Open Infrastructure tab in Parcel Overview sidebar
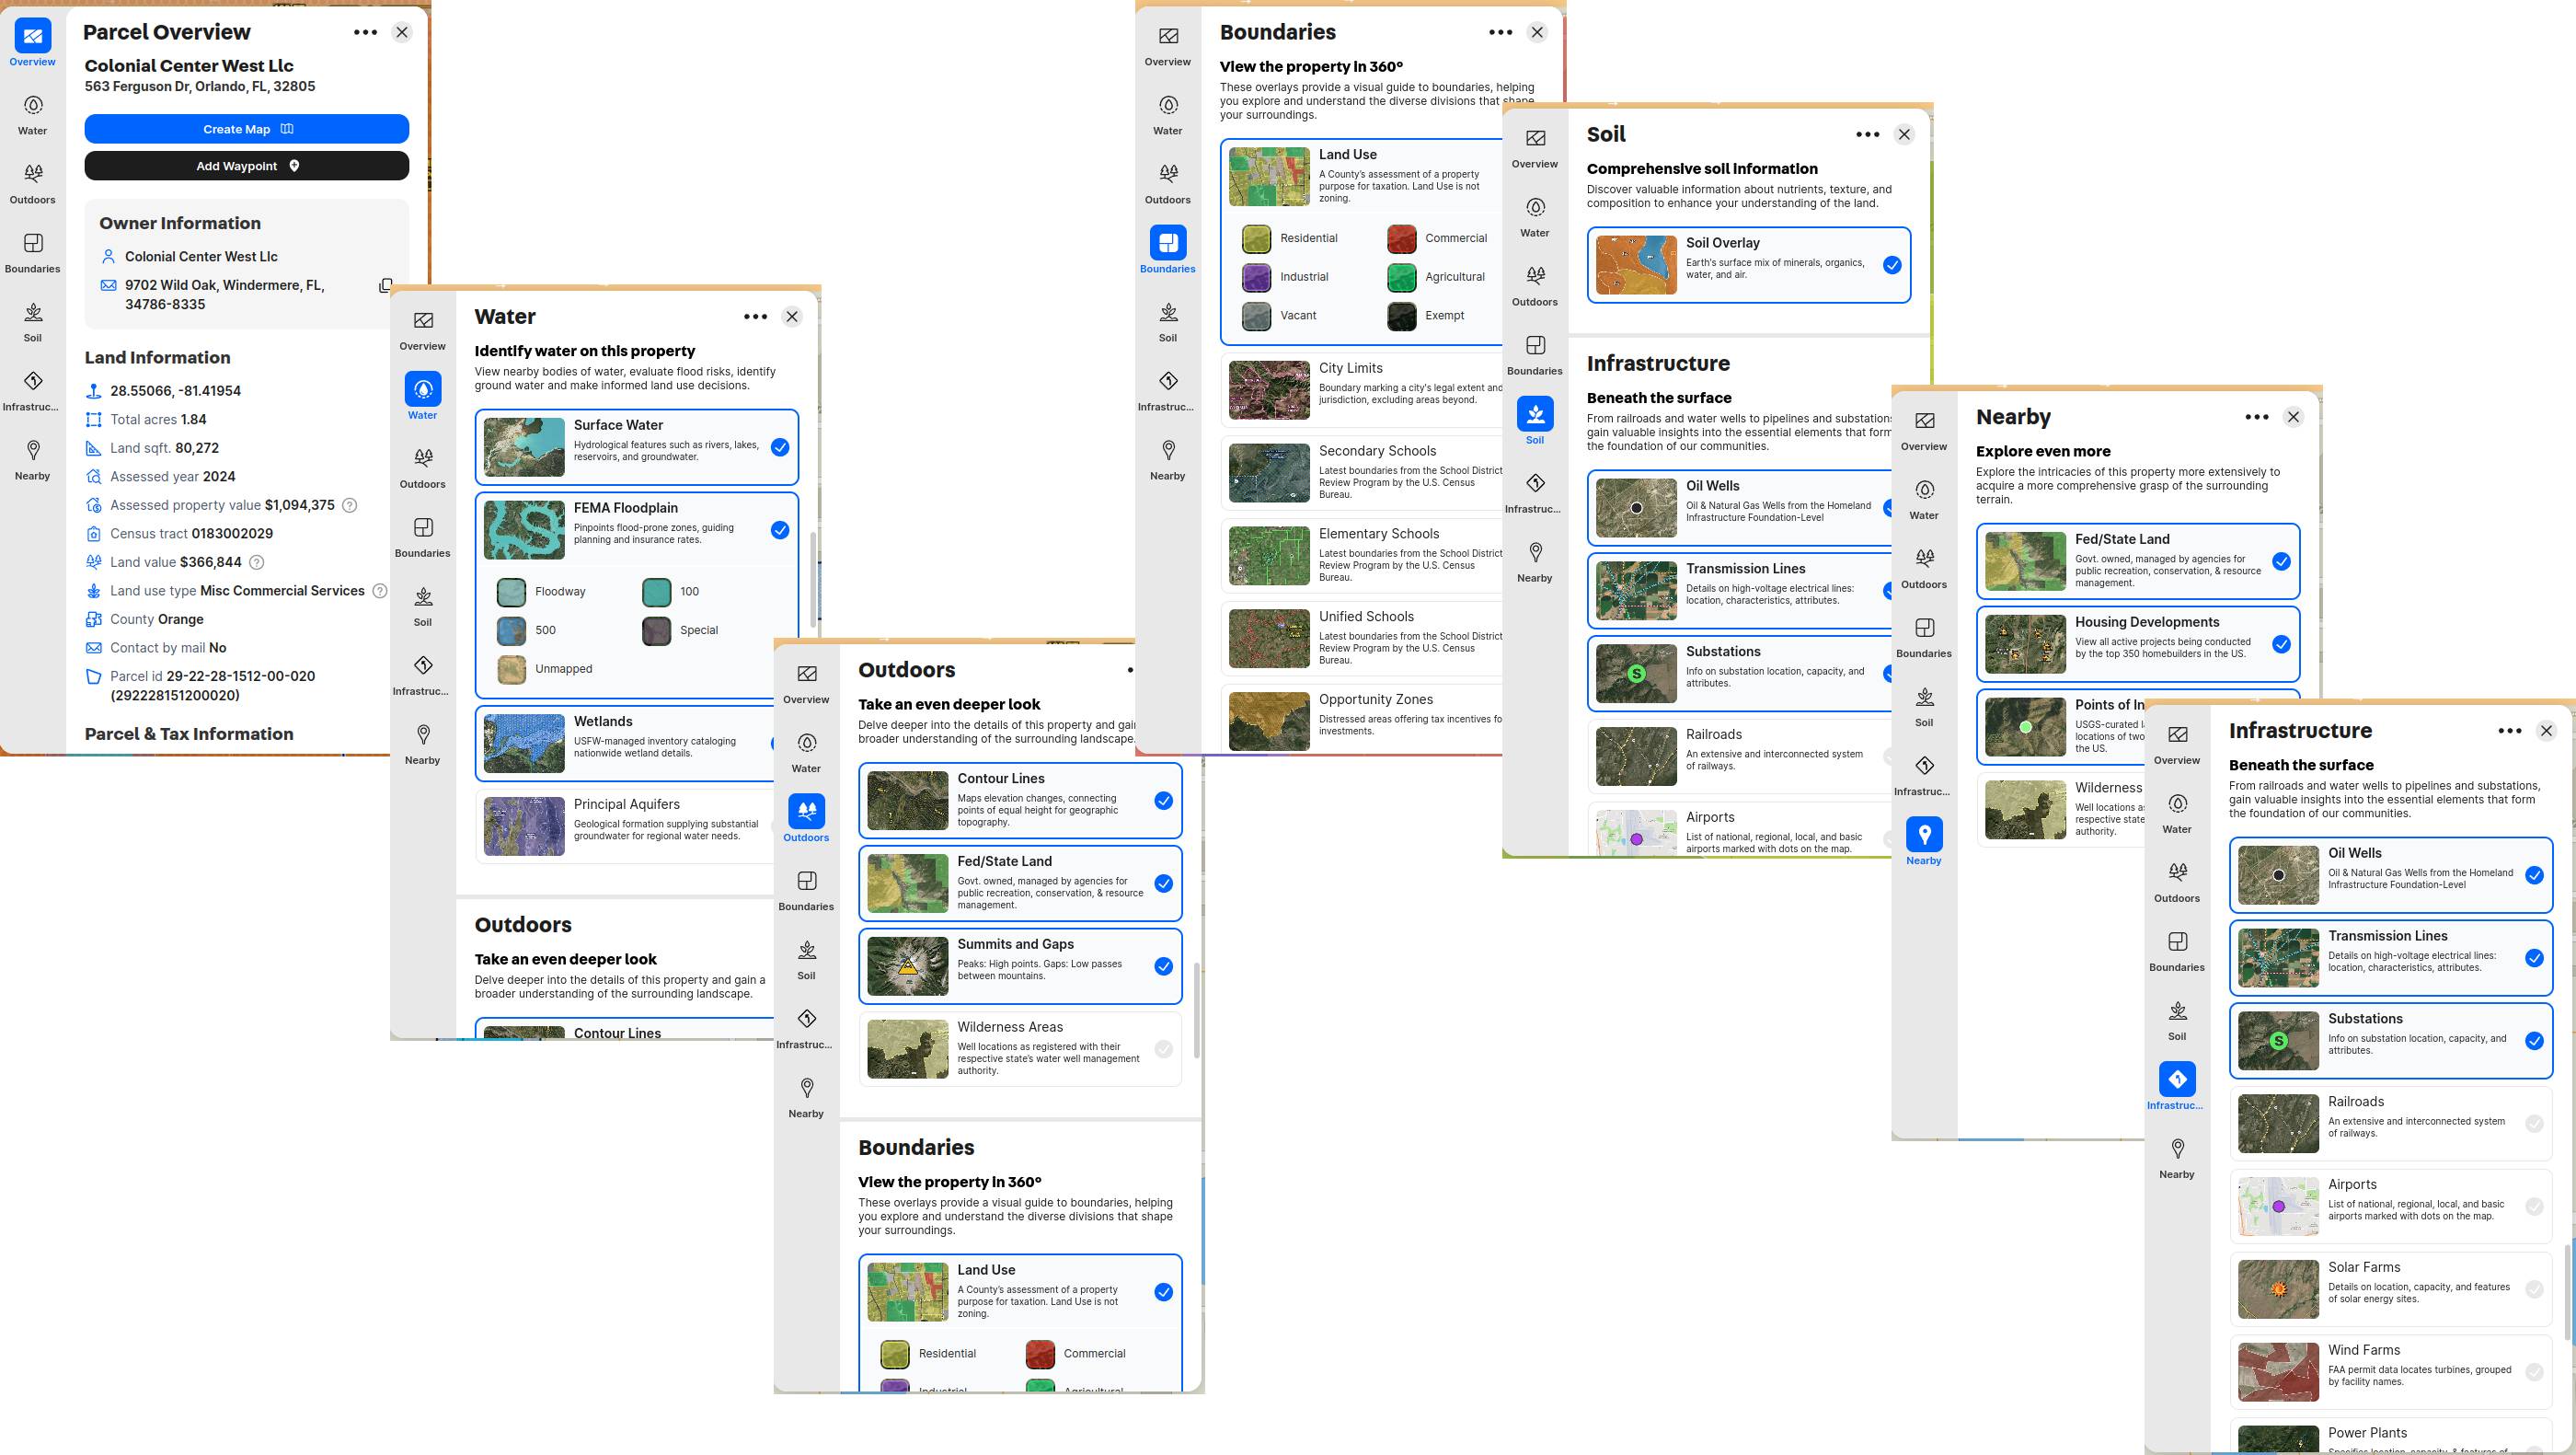The height and width of the screenshot is (1455, 2576). click(x=33, y=390)
